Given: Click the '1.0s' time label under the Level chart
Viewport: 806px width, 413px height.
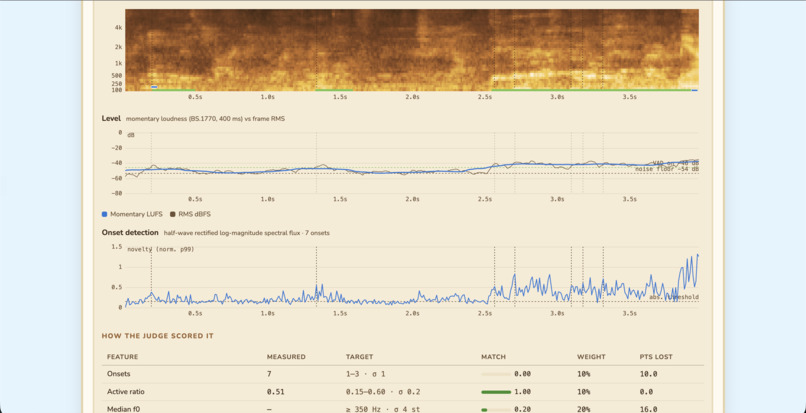Looking at the screenshot, I should click(267, 199).
